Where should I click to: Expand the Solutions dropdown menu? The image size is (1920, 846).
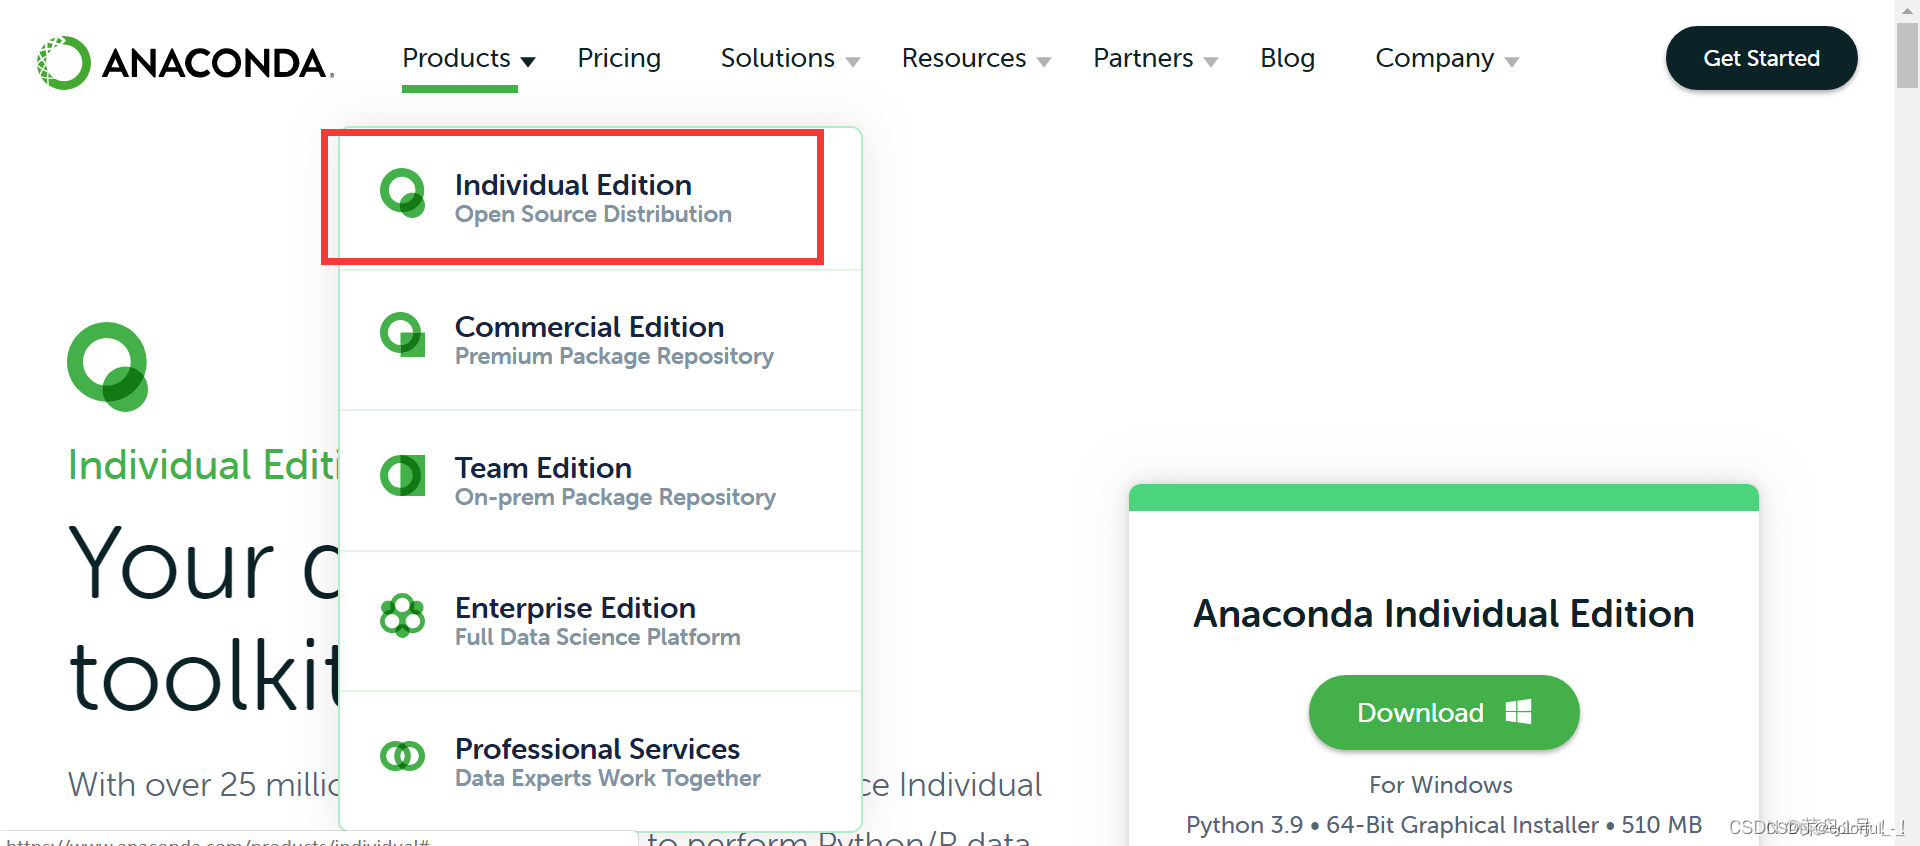pyautogui.click(x=790, y=59)
